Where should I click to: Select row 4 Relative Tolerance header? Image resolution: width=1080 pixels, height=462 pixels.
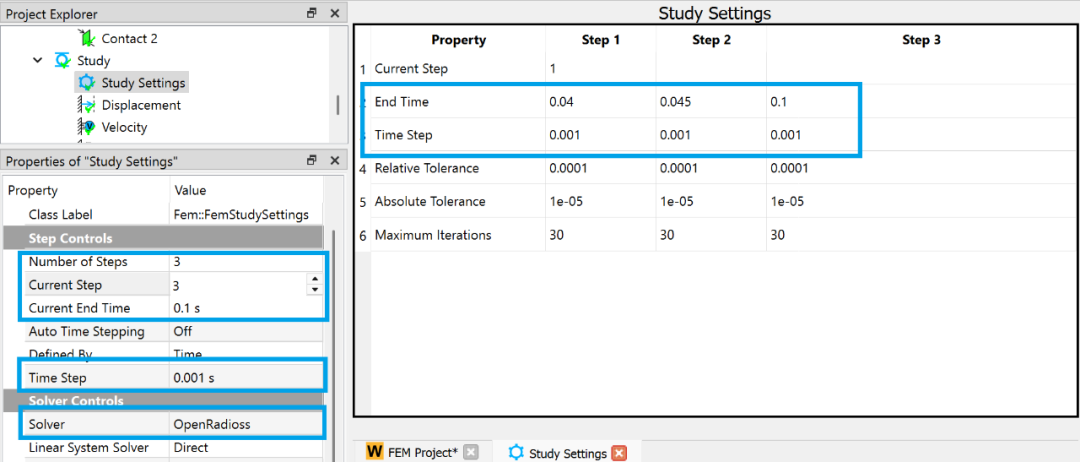tap(363, 168)
